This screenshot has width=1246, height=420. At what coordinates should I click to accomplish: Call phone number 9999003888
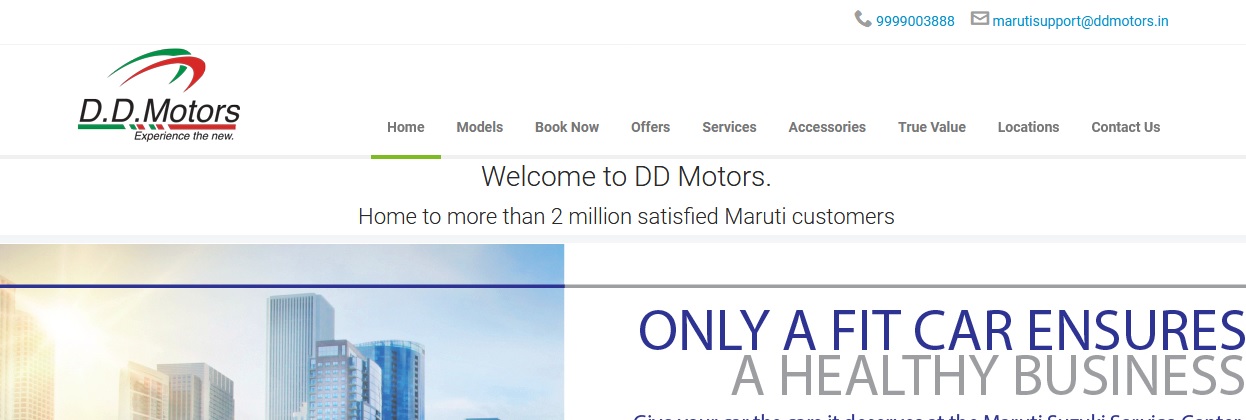click(915, 21)
